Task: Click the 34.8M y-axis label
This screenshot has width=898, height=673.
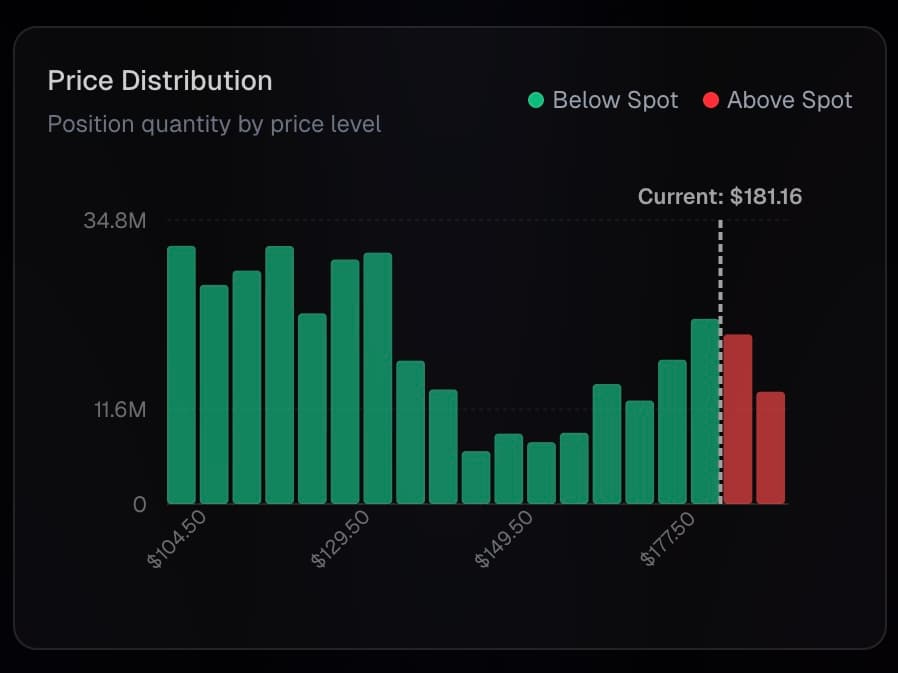Action: [115, 221]
